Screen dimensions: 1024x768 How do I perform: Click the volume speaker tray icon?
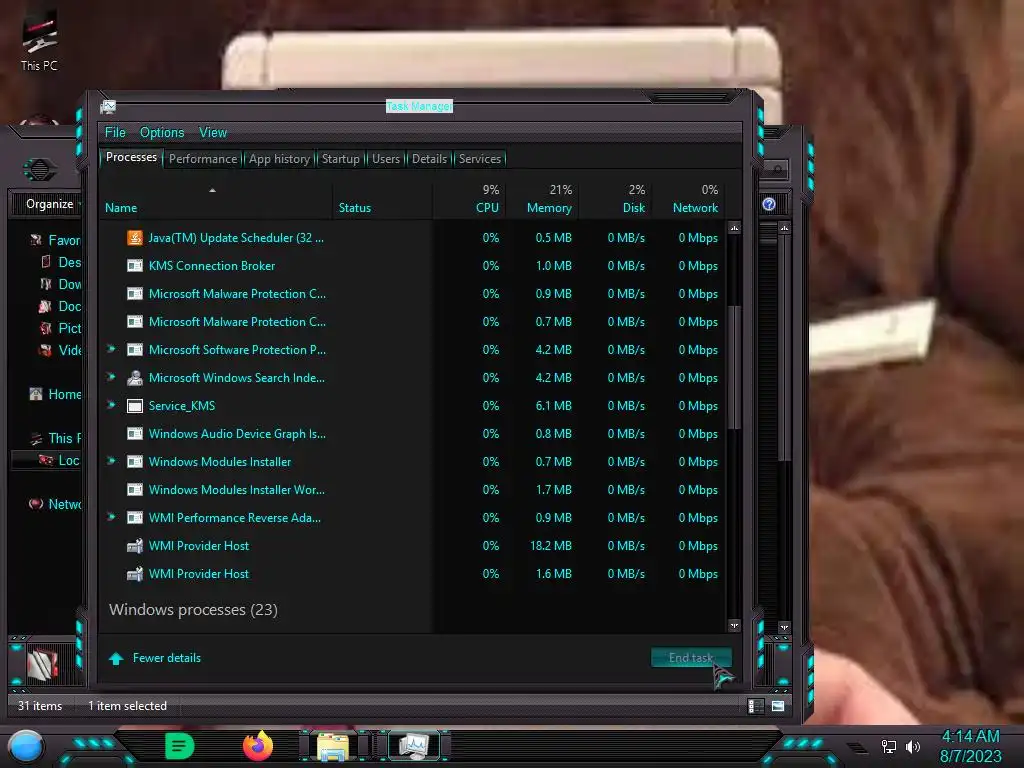[913, 746]
